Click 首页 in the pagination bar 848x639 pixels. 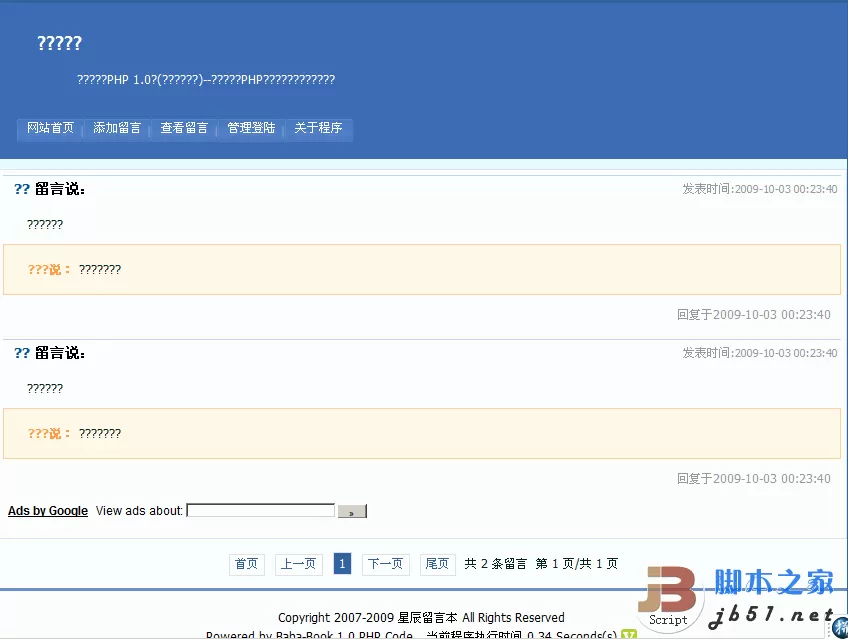coord(246,564)
